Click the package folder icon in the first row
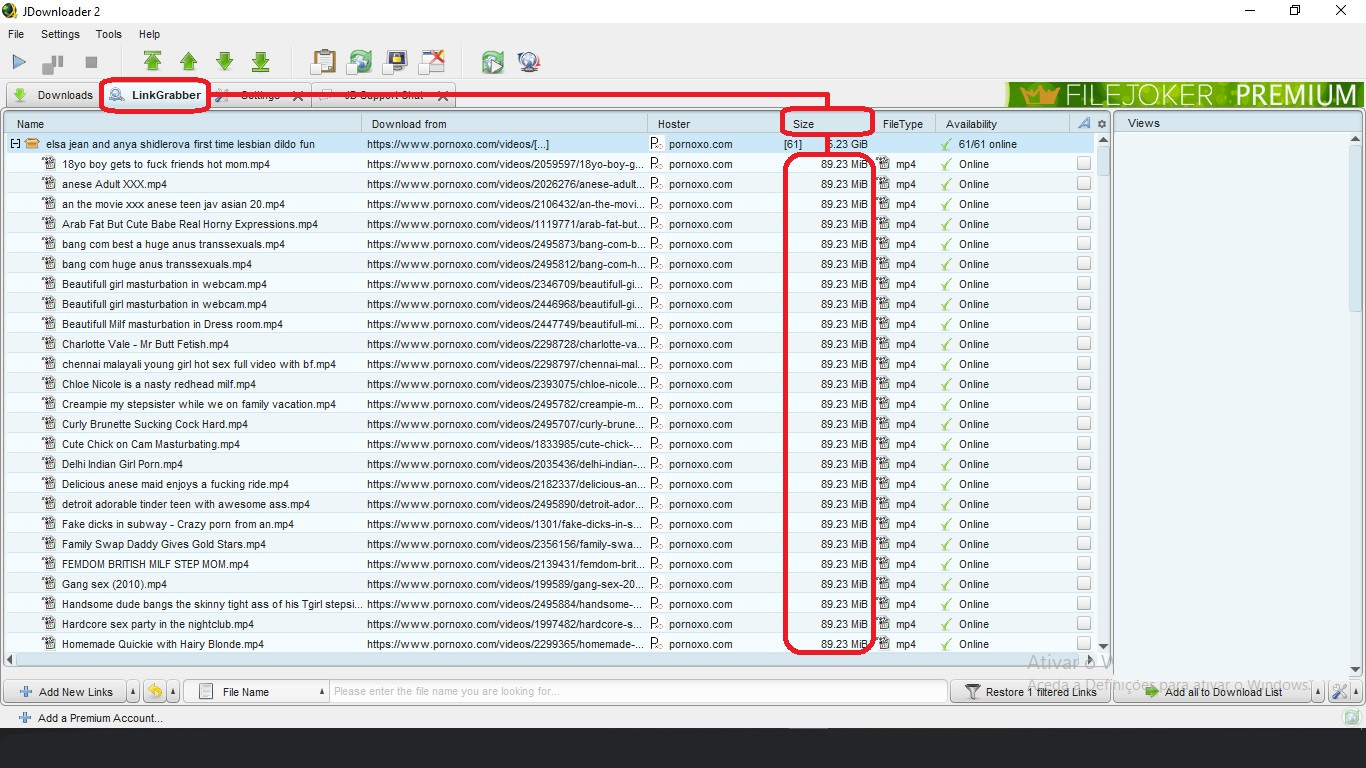Screen dimensions: 1366x768 [33, 144]
